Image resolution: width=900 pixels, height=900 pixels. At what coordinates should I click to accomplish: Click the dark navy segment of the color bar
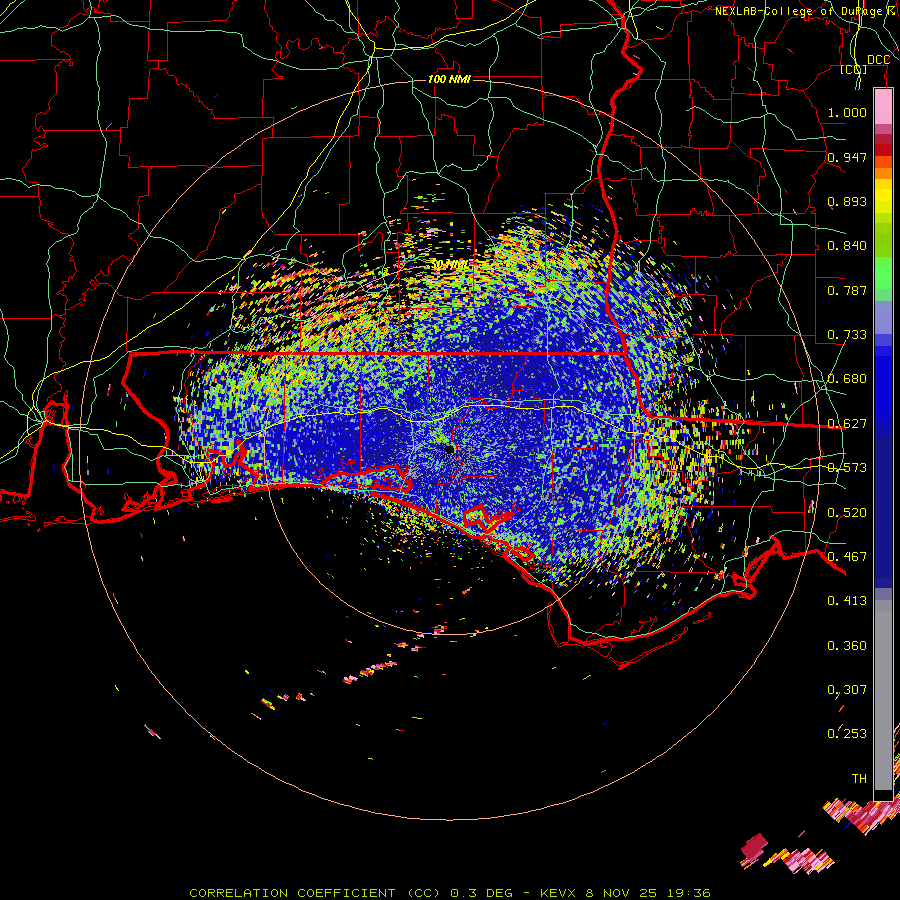(x=883, y=508)
